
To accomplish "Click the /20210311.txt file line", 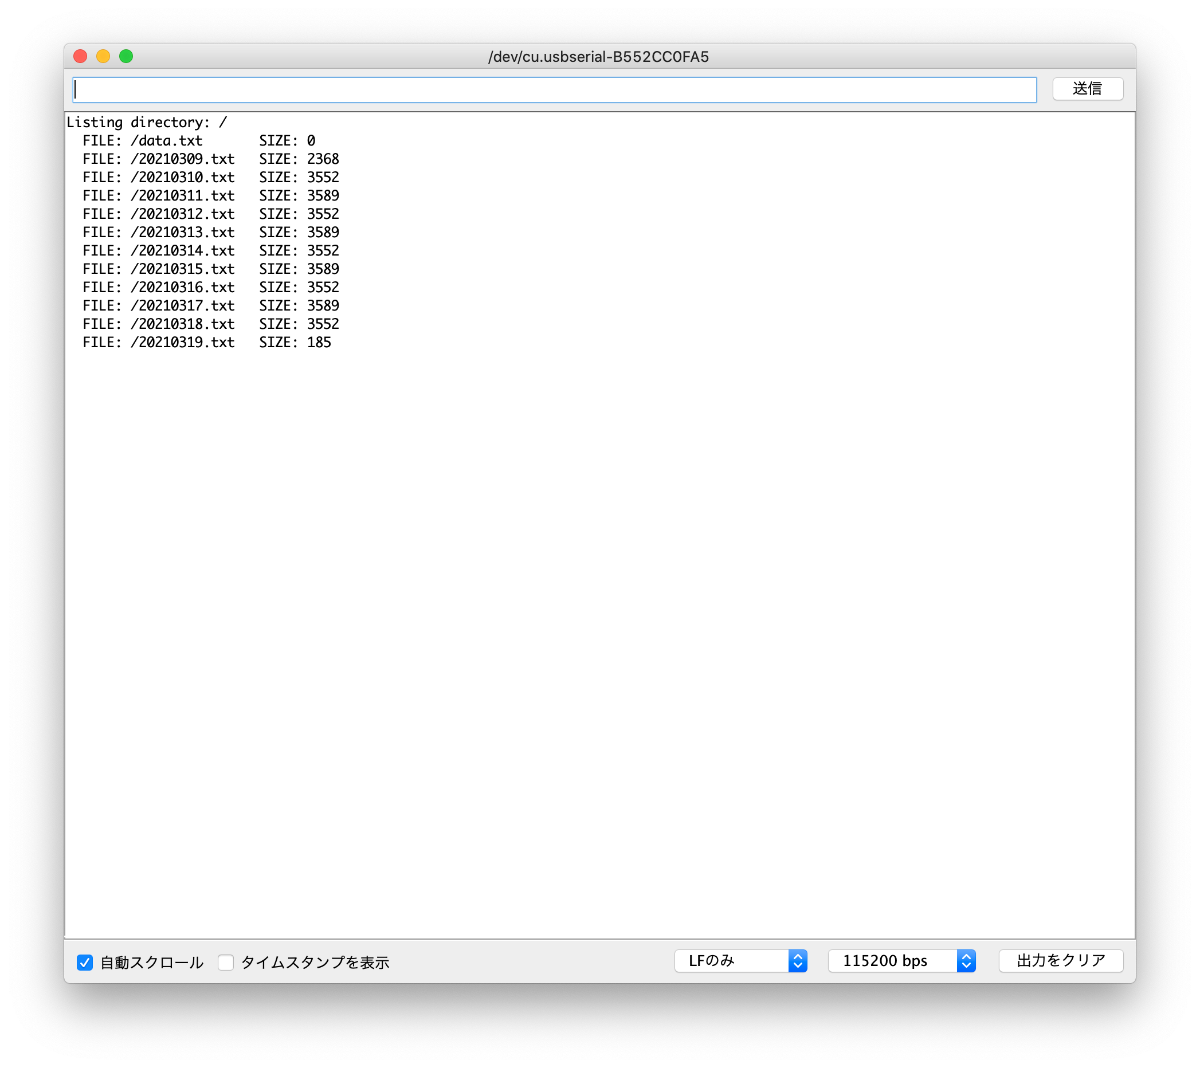I will [211, 196].
